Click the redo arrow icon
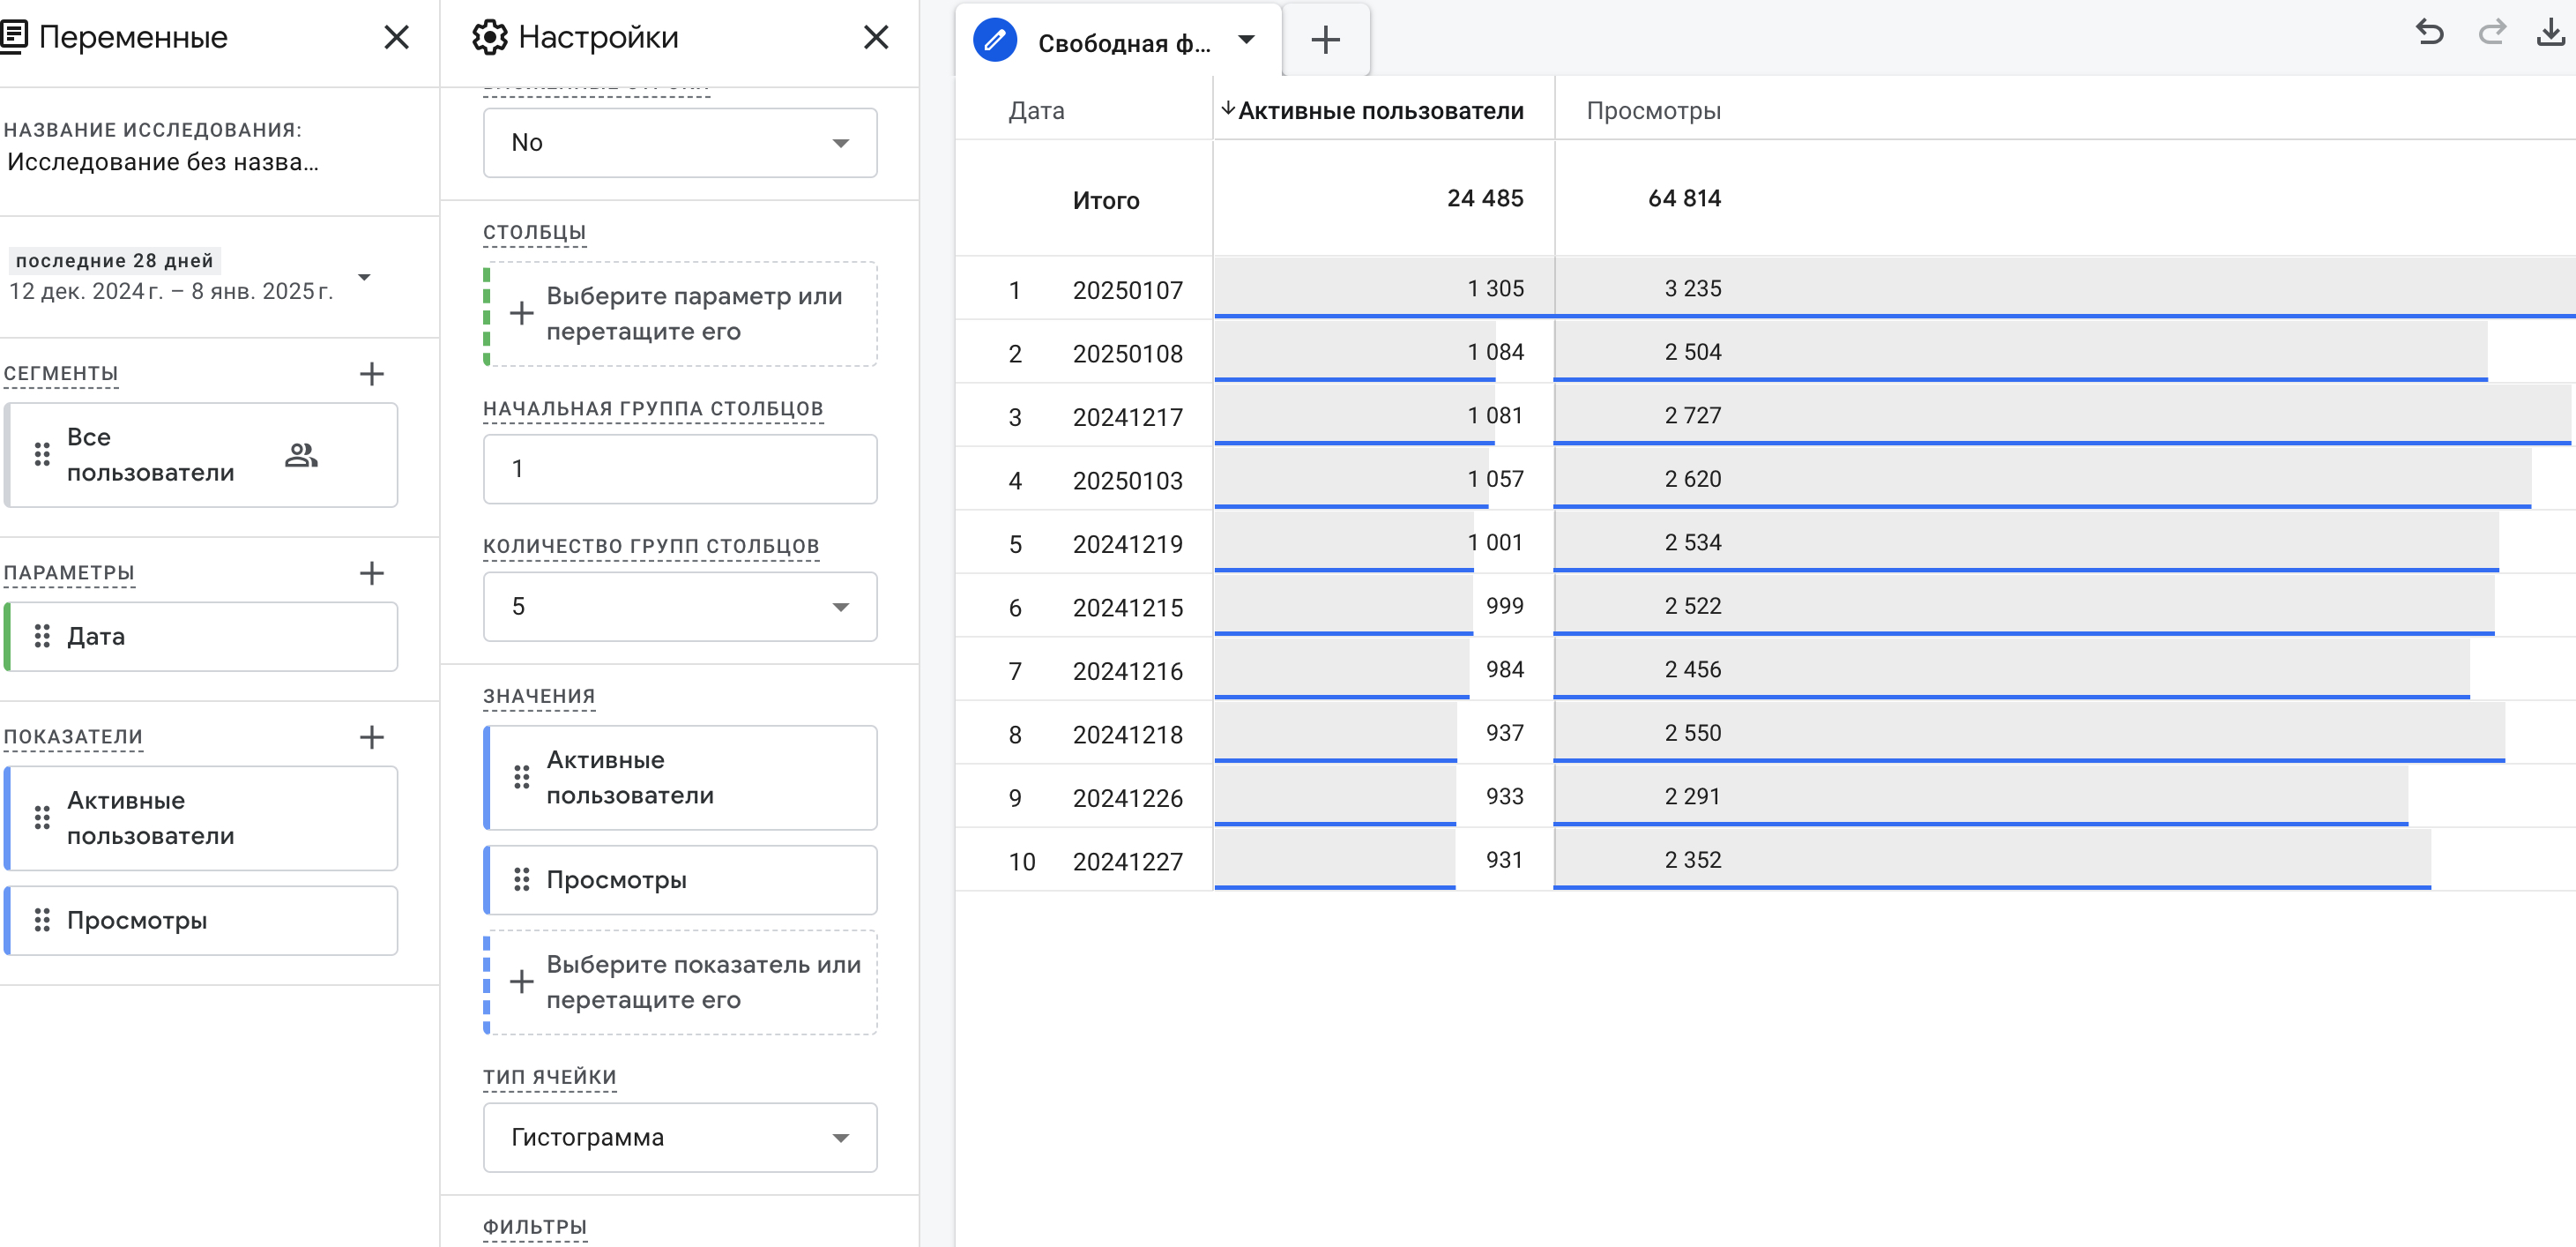 click(x=2492, y=33)
